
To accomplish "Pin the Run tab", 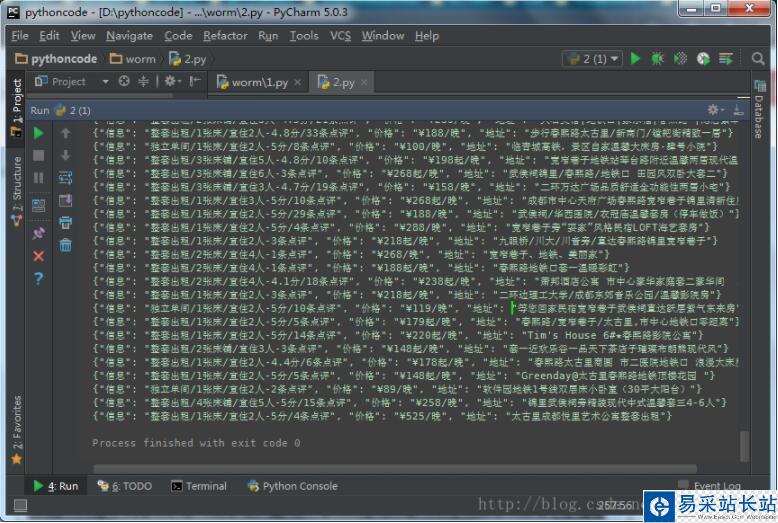I will pyautogui.click(x=38, y=233).
